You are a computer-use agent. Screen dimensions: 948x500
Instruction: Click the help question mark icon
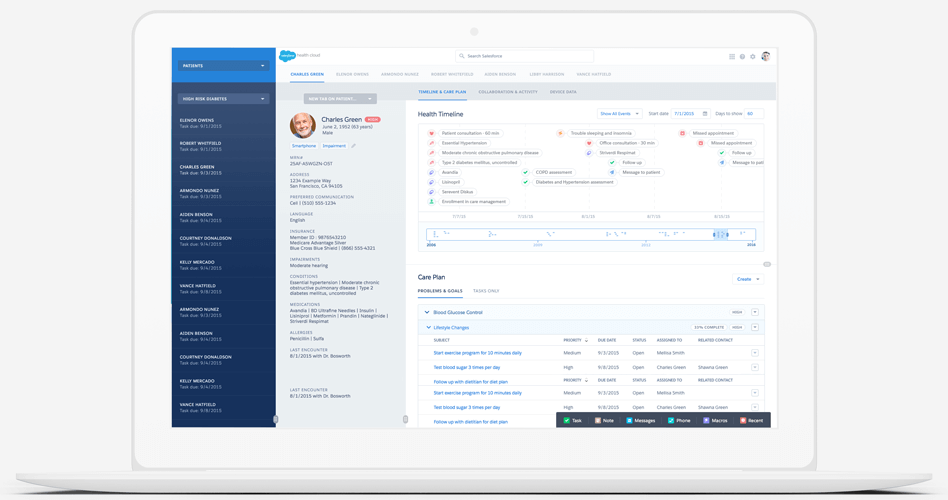click(742, 57)
